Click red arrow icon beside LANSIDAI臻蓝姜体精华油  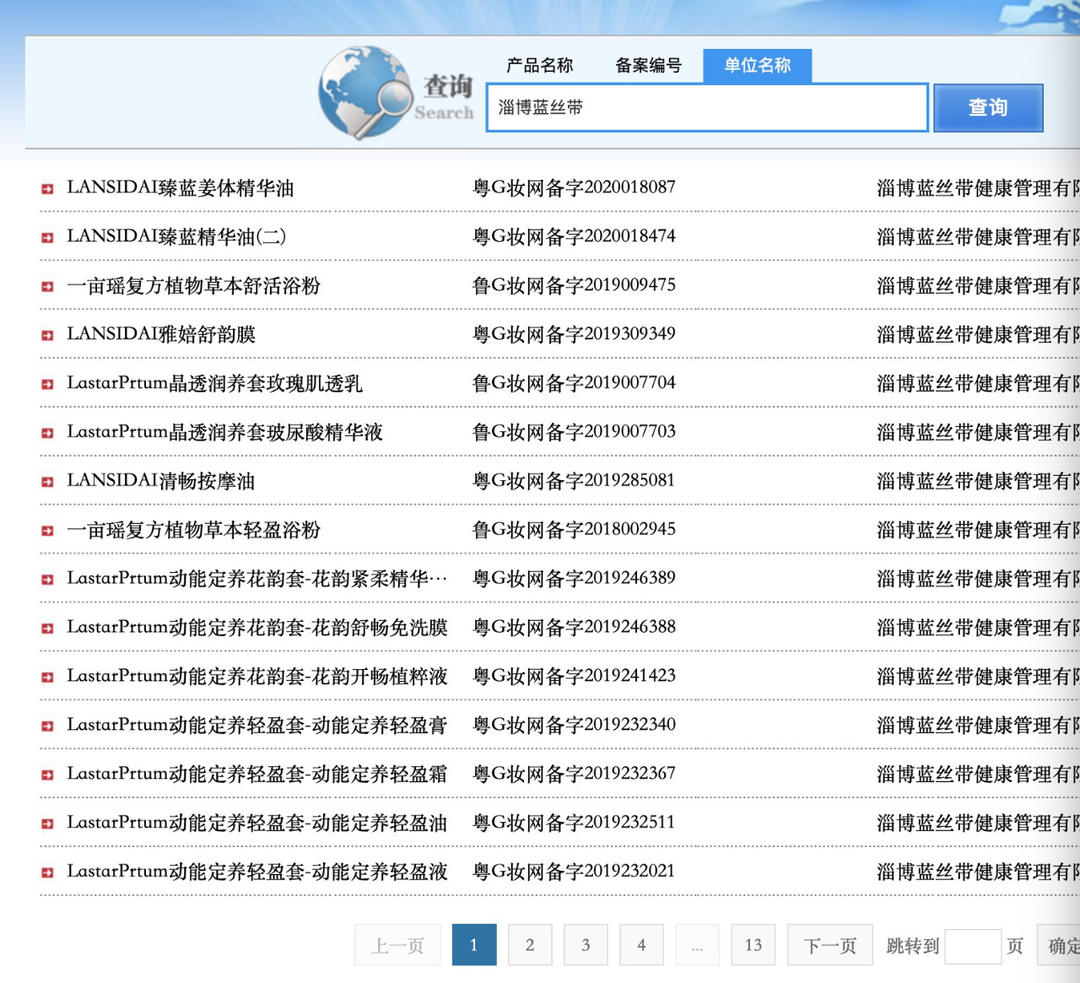point(47,189)
